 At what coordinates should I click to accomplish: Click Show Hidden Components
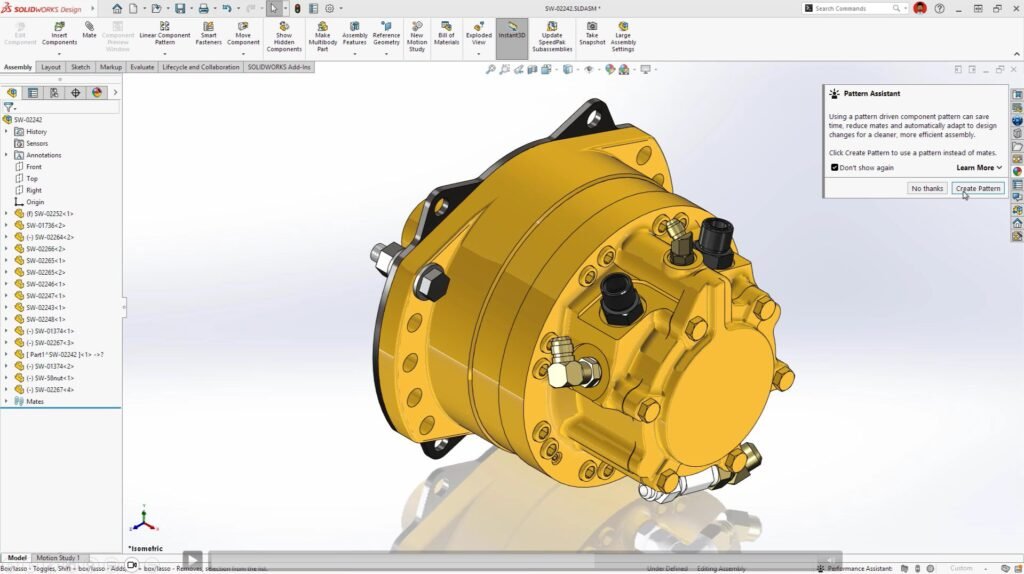[284, 37]
